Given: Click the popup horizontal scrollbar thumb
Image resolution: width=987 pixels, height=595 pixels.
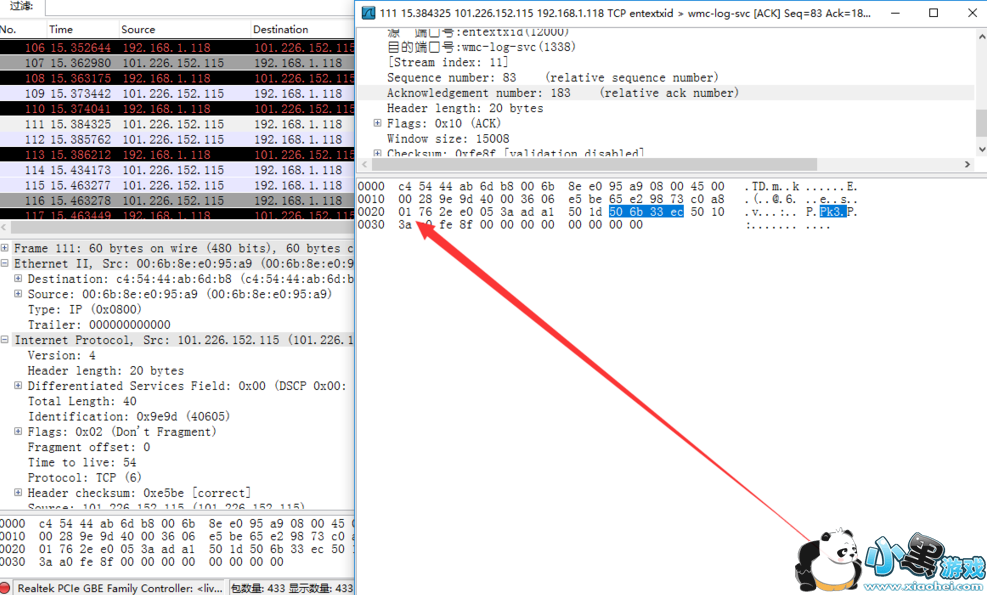Looking at the screenshot, I should pos(594,164).
